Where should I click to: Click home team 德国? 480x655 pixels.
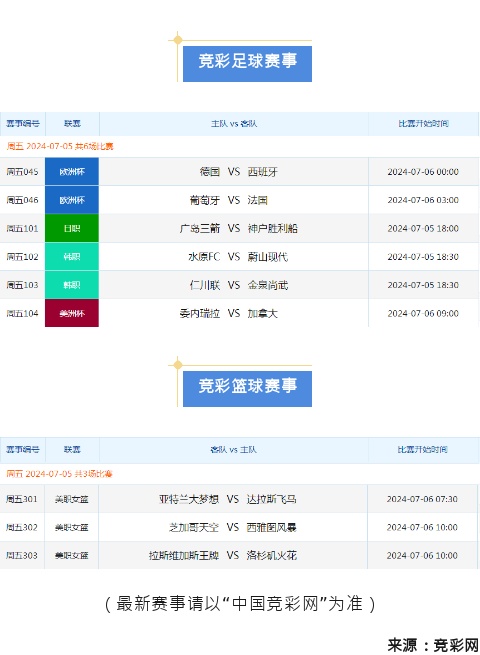(210, 172)
